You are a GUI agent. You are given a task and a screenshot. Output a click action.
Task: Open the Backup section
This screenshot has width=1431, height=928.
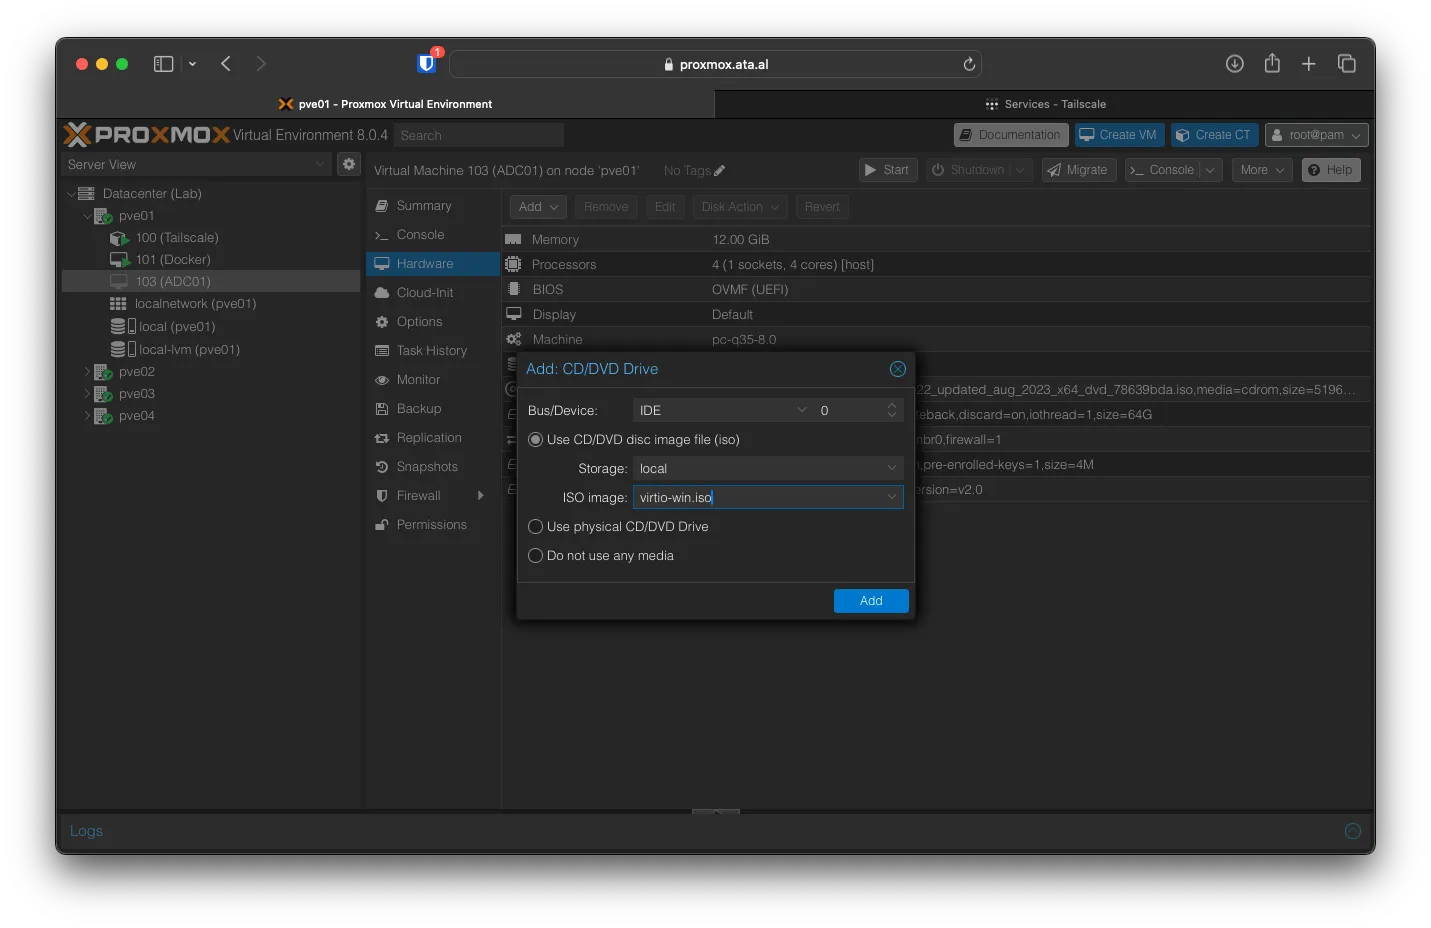(x=433, y=409)
